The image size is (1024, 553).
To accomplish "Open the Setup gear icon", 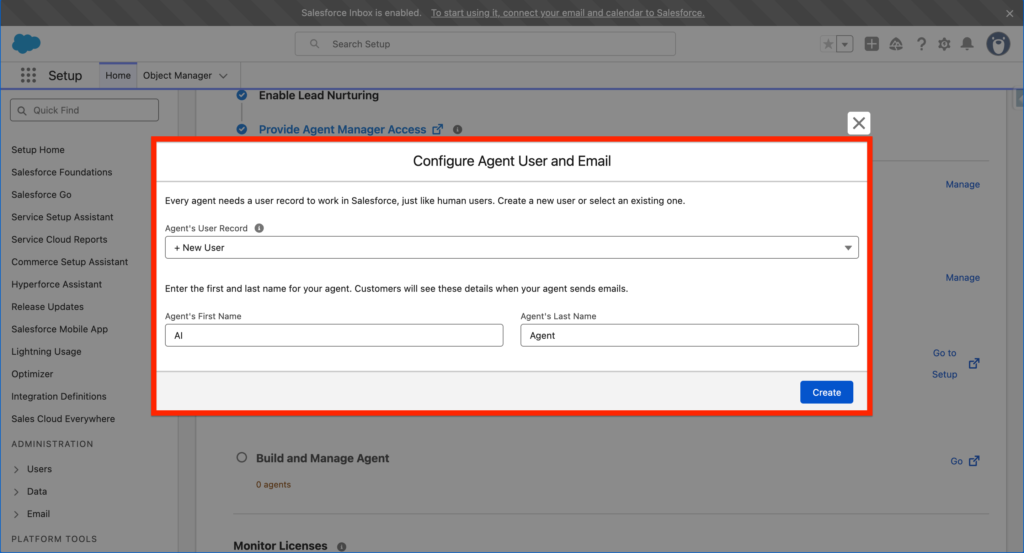I will point(944,44).
